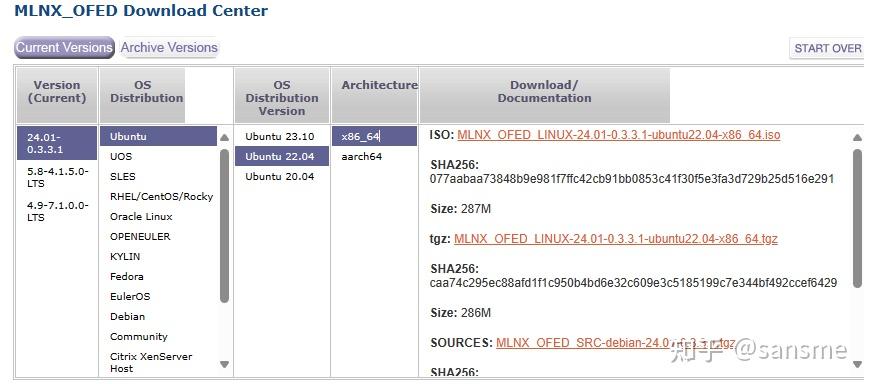Click the Download/Documentation column header

[x=544, y=95]
